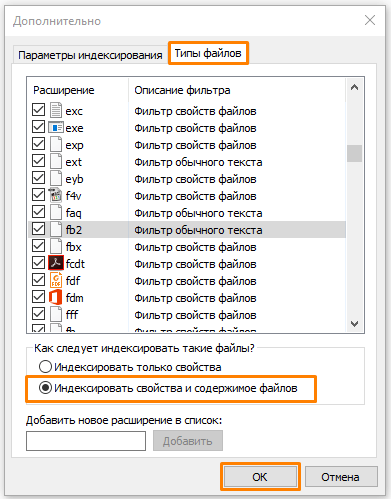Image resolution: width=391 pixels, height=499 pixels.
Task: Switch to 'Параметры индексирования' tab
Action: click(90, 55)
